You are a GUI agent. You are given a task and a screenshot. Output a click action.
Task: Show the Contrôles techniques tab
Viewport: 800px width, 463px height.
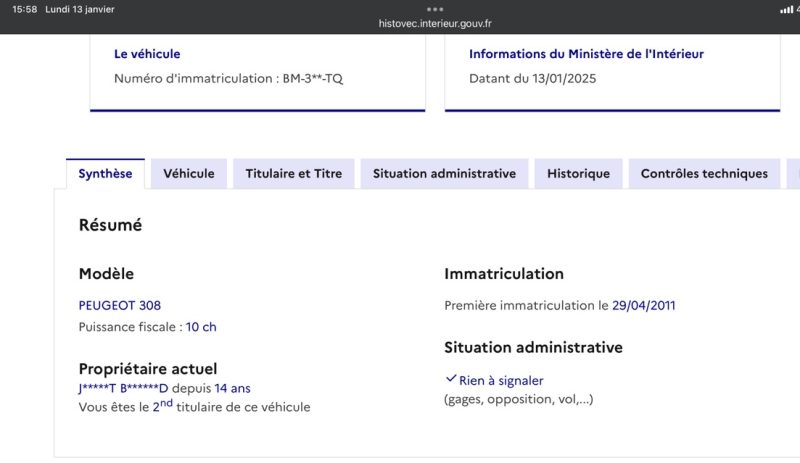[704, 173]
